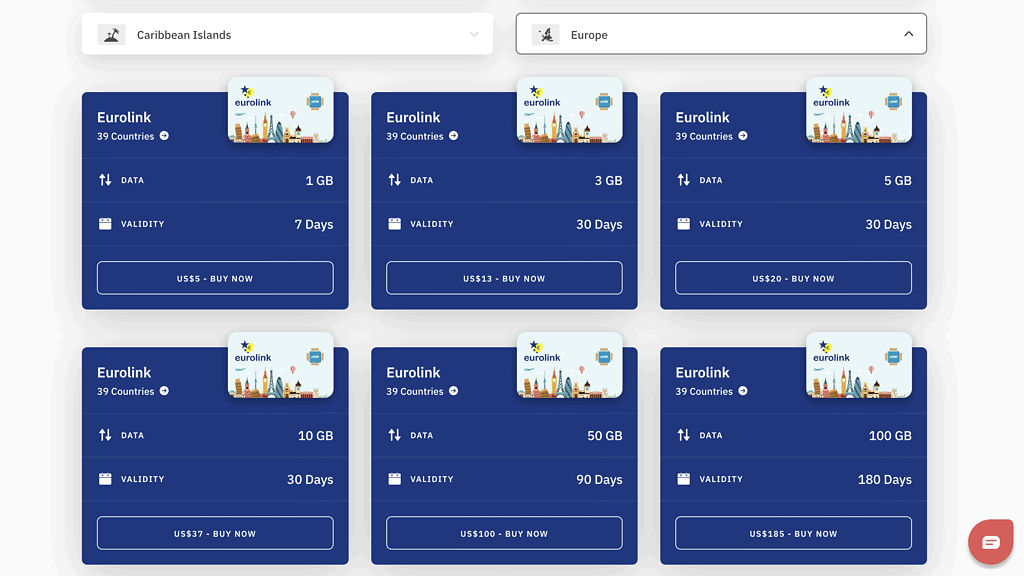1024x576 pixels.
Task: Buy the US$100 Eurolink 50 GB plan
Action: (x=504, y=534)
